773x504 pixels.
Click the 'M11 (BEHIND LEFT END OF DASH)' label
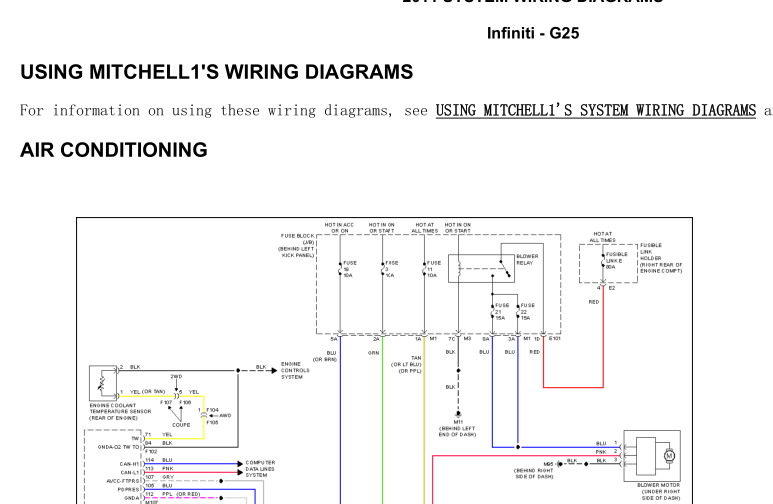coord(457,428)
